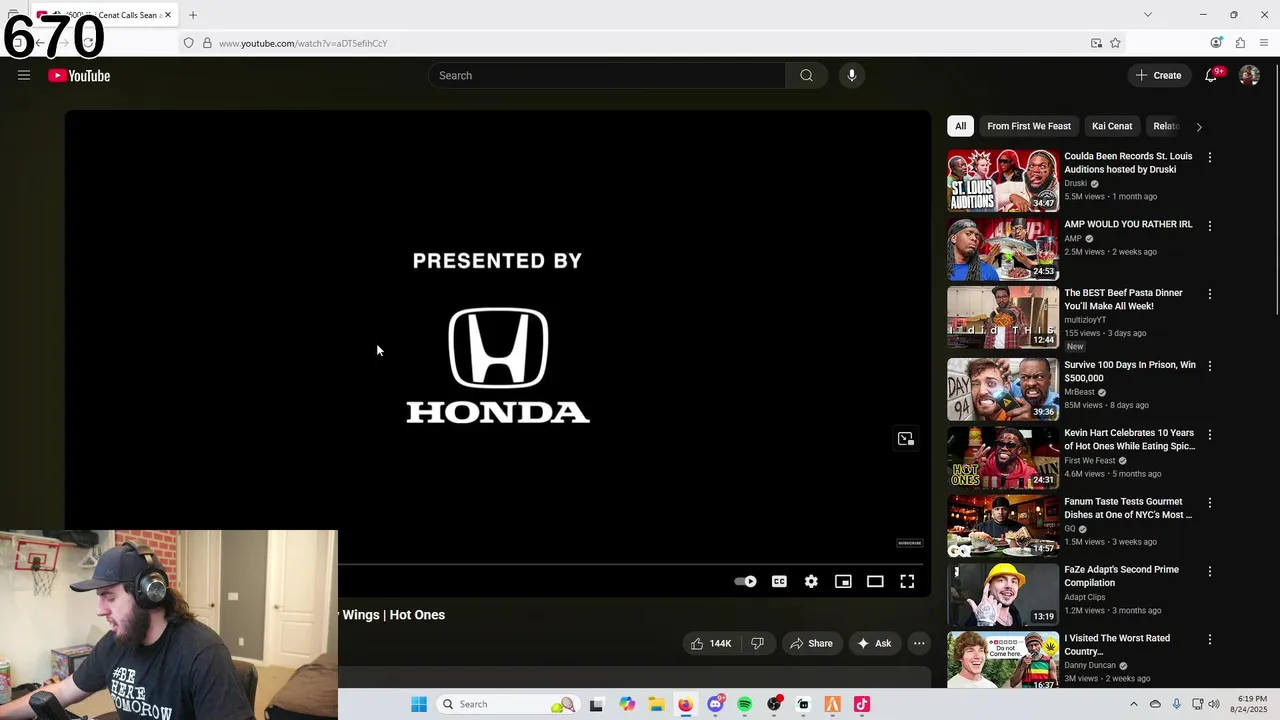Open a new browser tab

click(193, 15)
